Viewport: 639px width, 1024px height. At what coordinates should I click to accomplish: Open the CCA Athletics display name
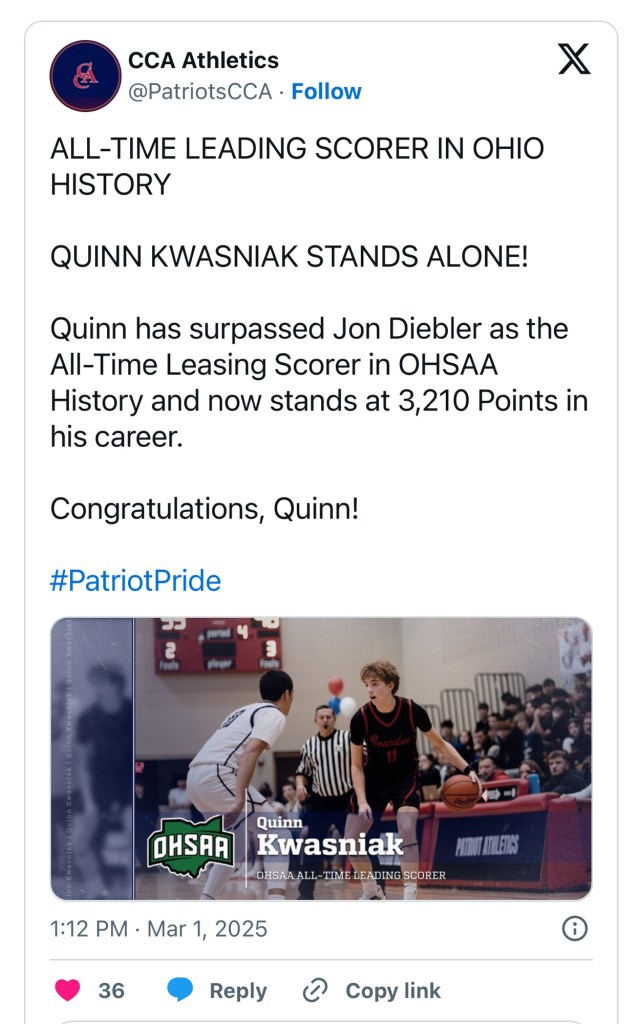coord(203,61)
